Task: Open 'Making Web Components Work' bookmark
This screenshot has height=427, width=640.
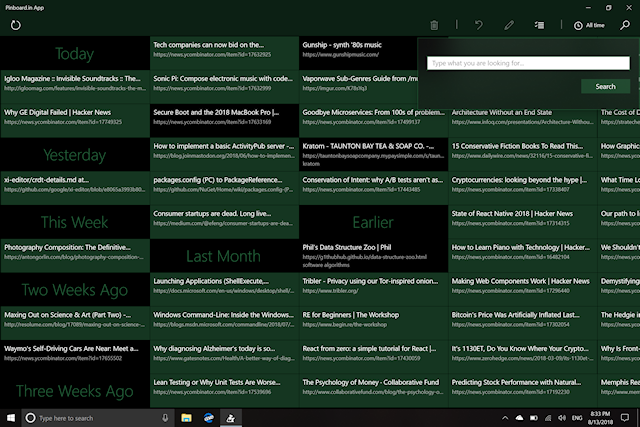Action: (522, 290)
